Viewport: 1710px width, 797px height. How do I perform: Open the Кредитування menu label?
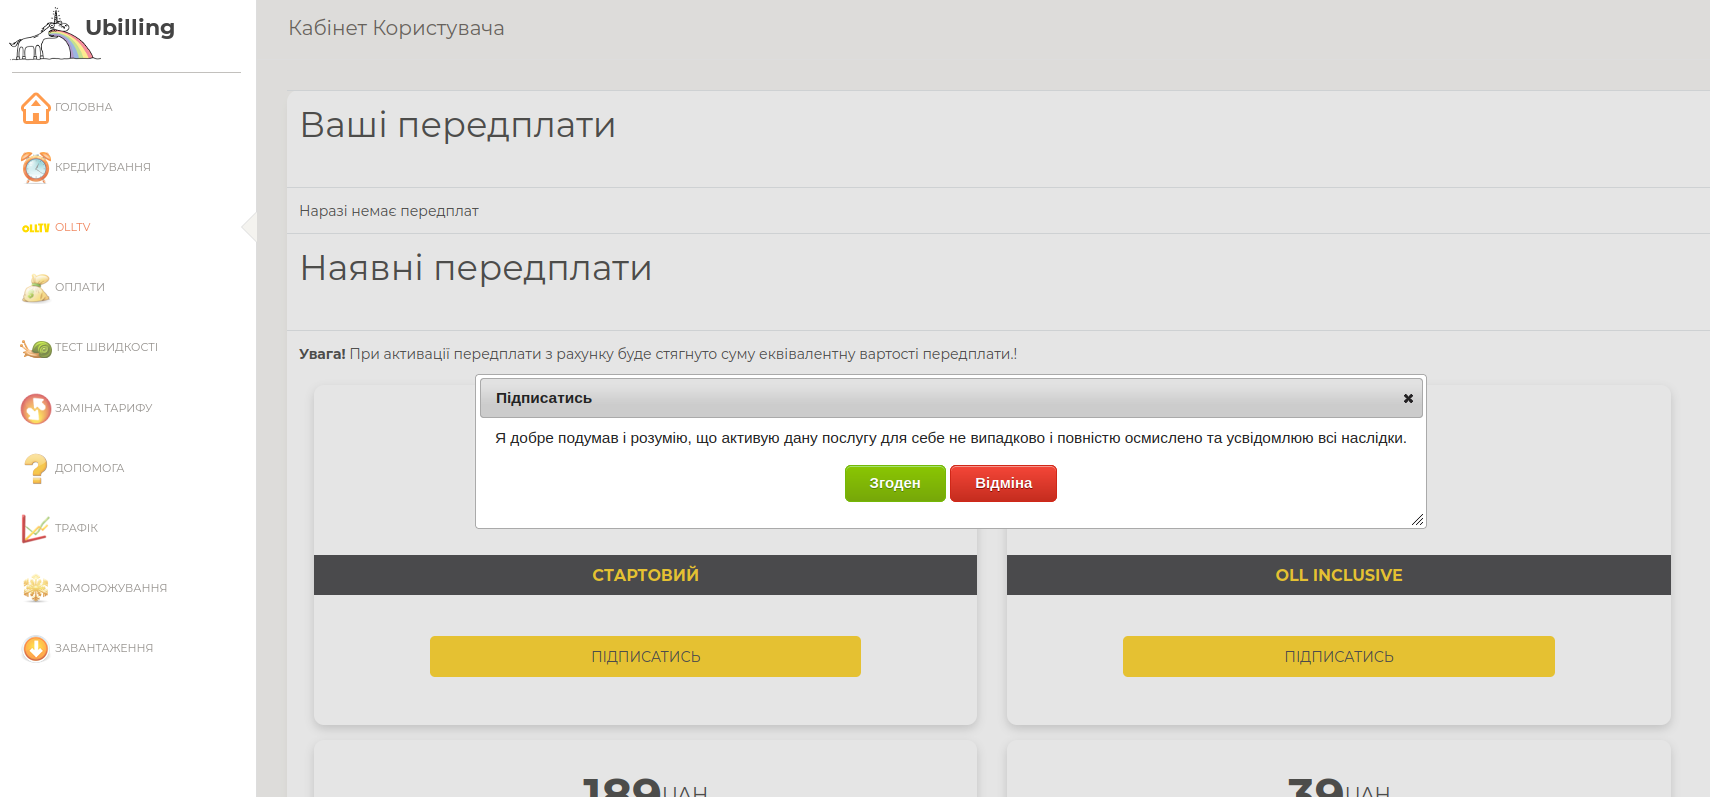pyautogui.click(x=103, y=167)
